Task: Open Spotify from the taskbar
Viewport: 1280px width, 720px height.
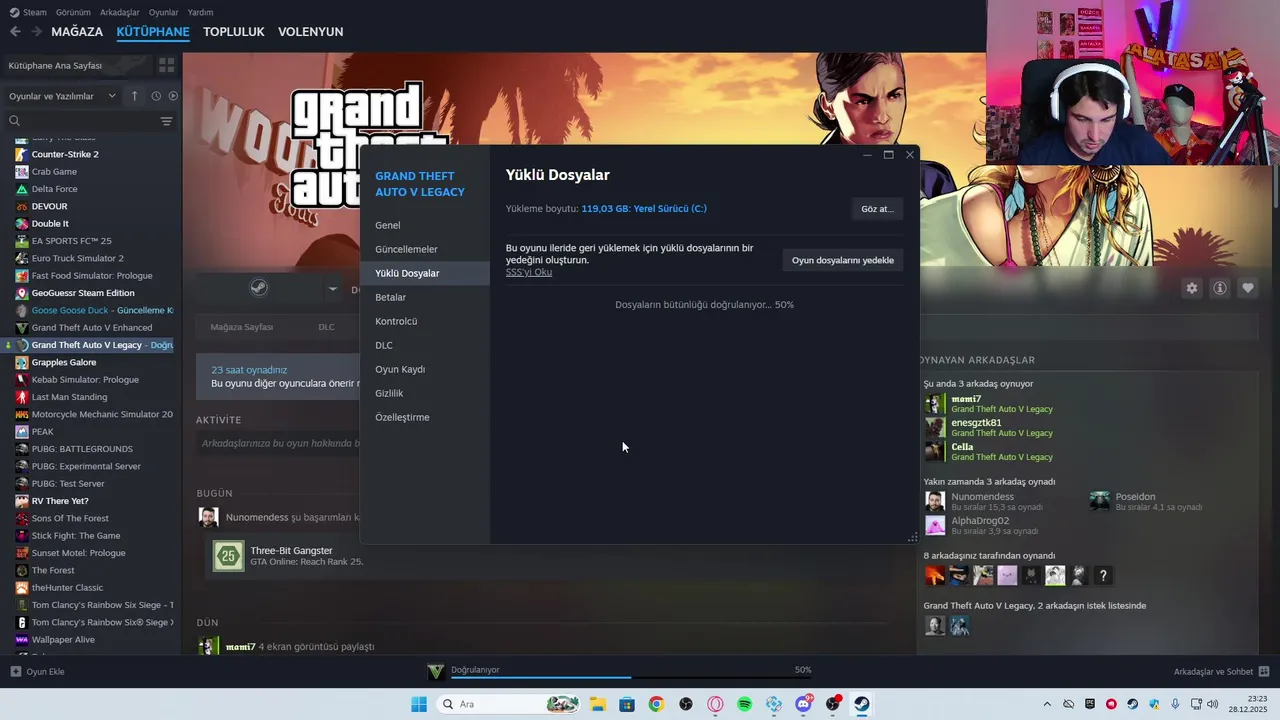Action: pos(745,704)
